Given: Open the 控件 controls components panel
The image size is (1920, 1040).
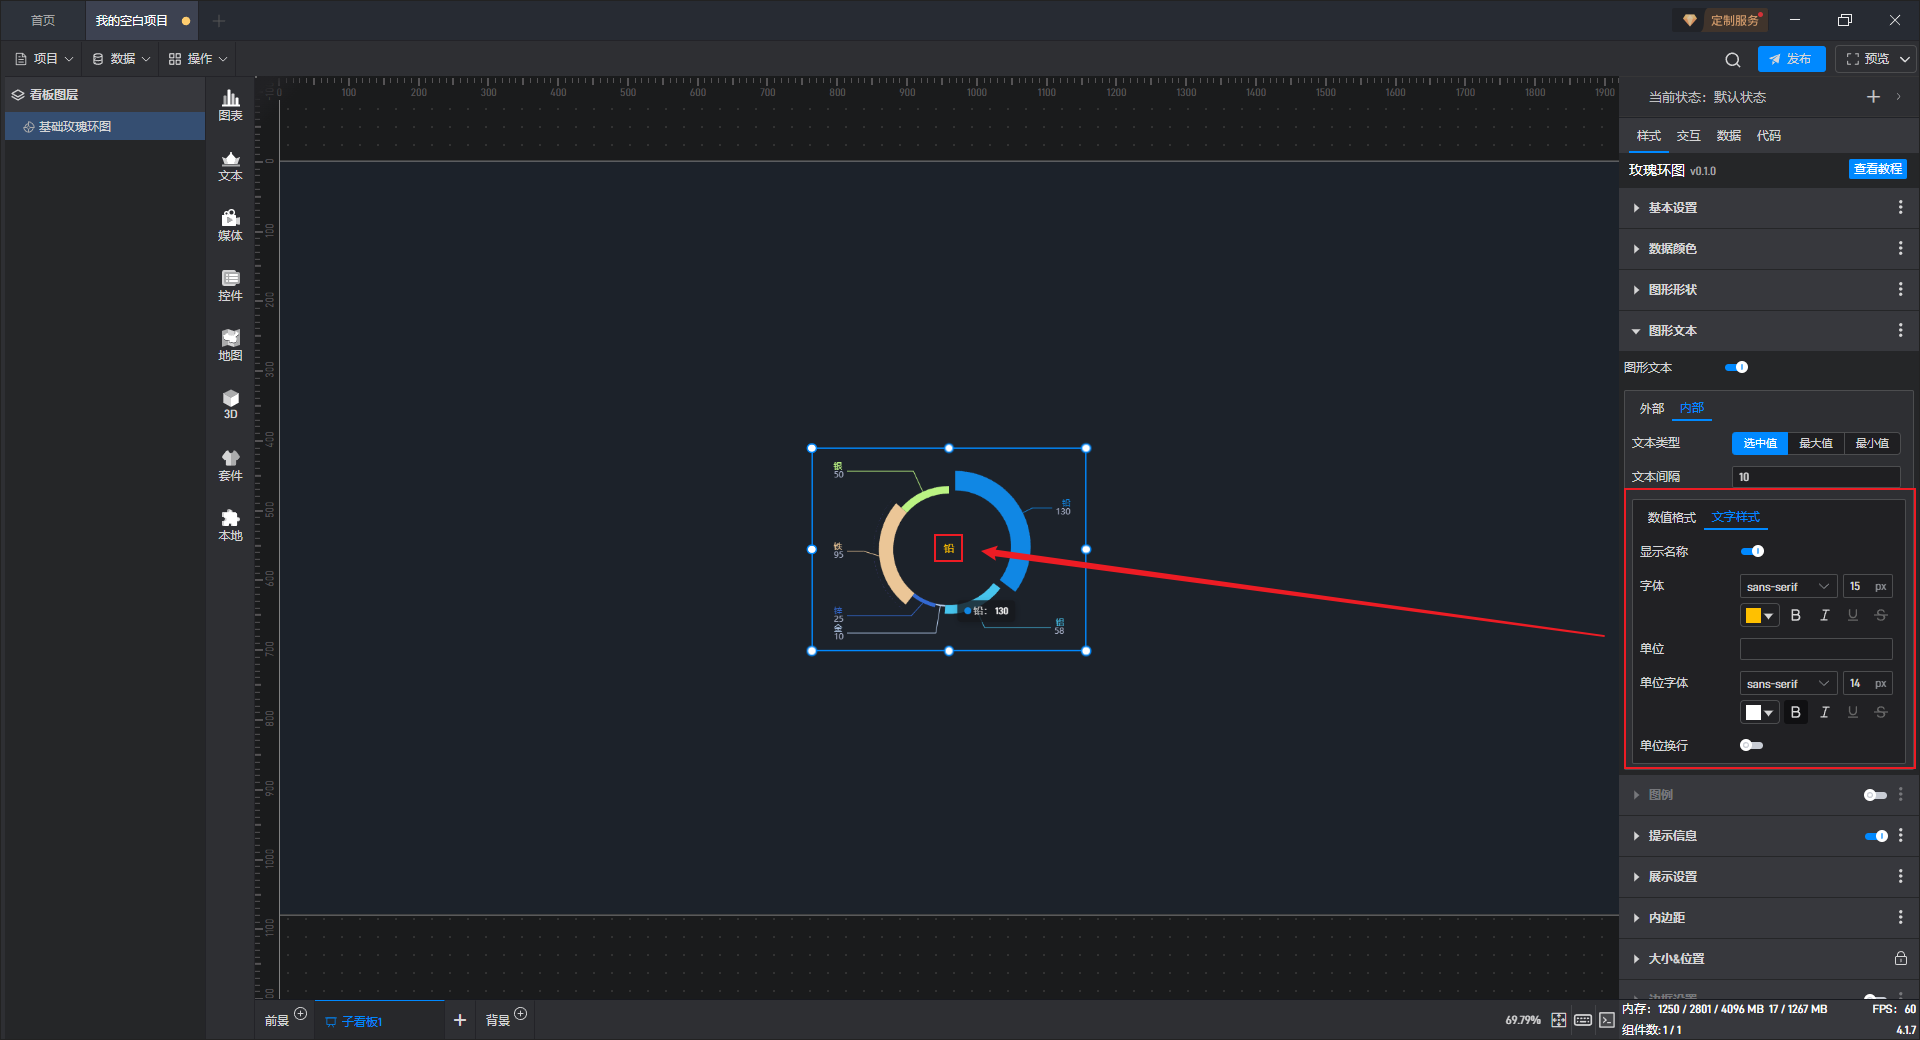Looking at the screenshot, I should tap(230, 285).
